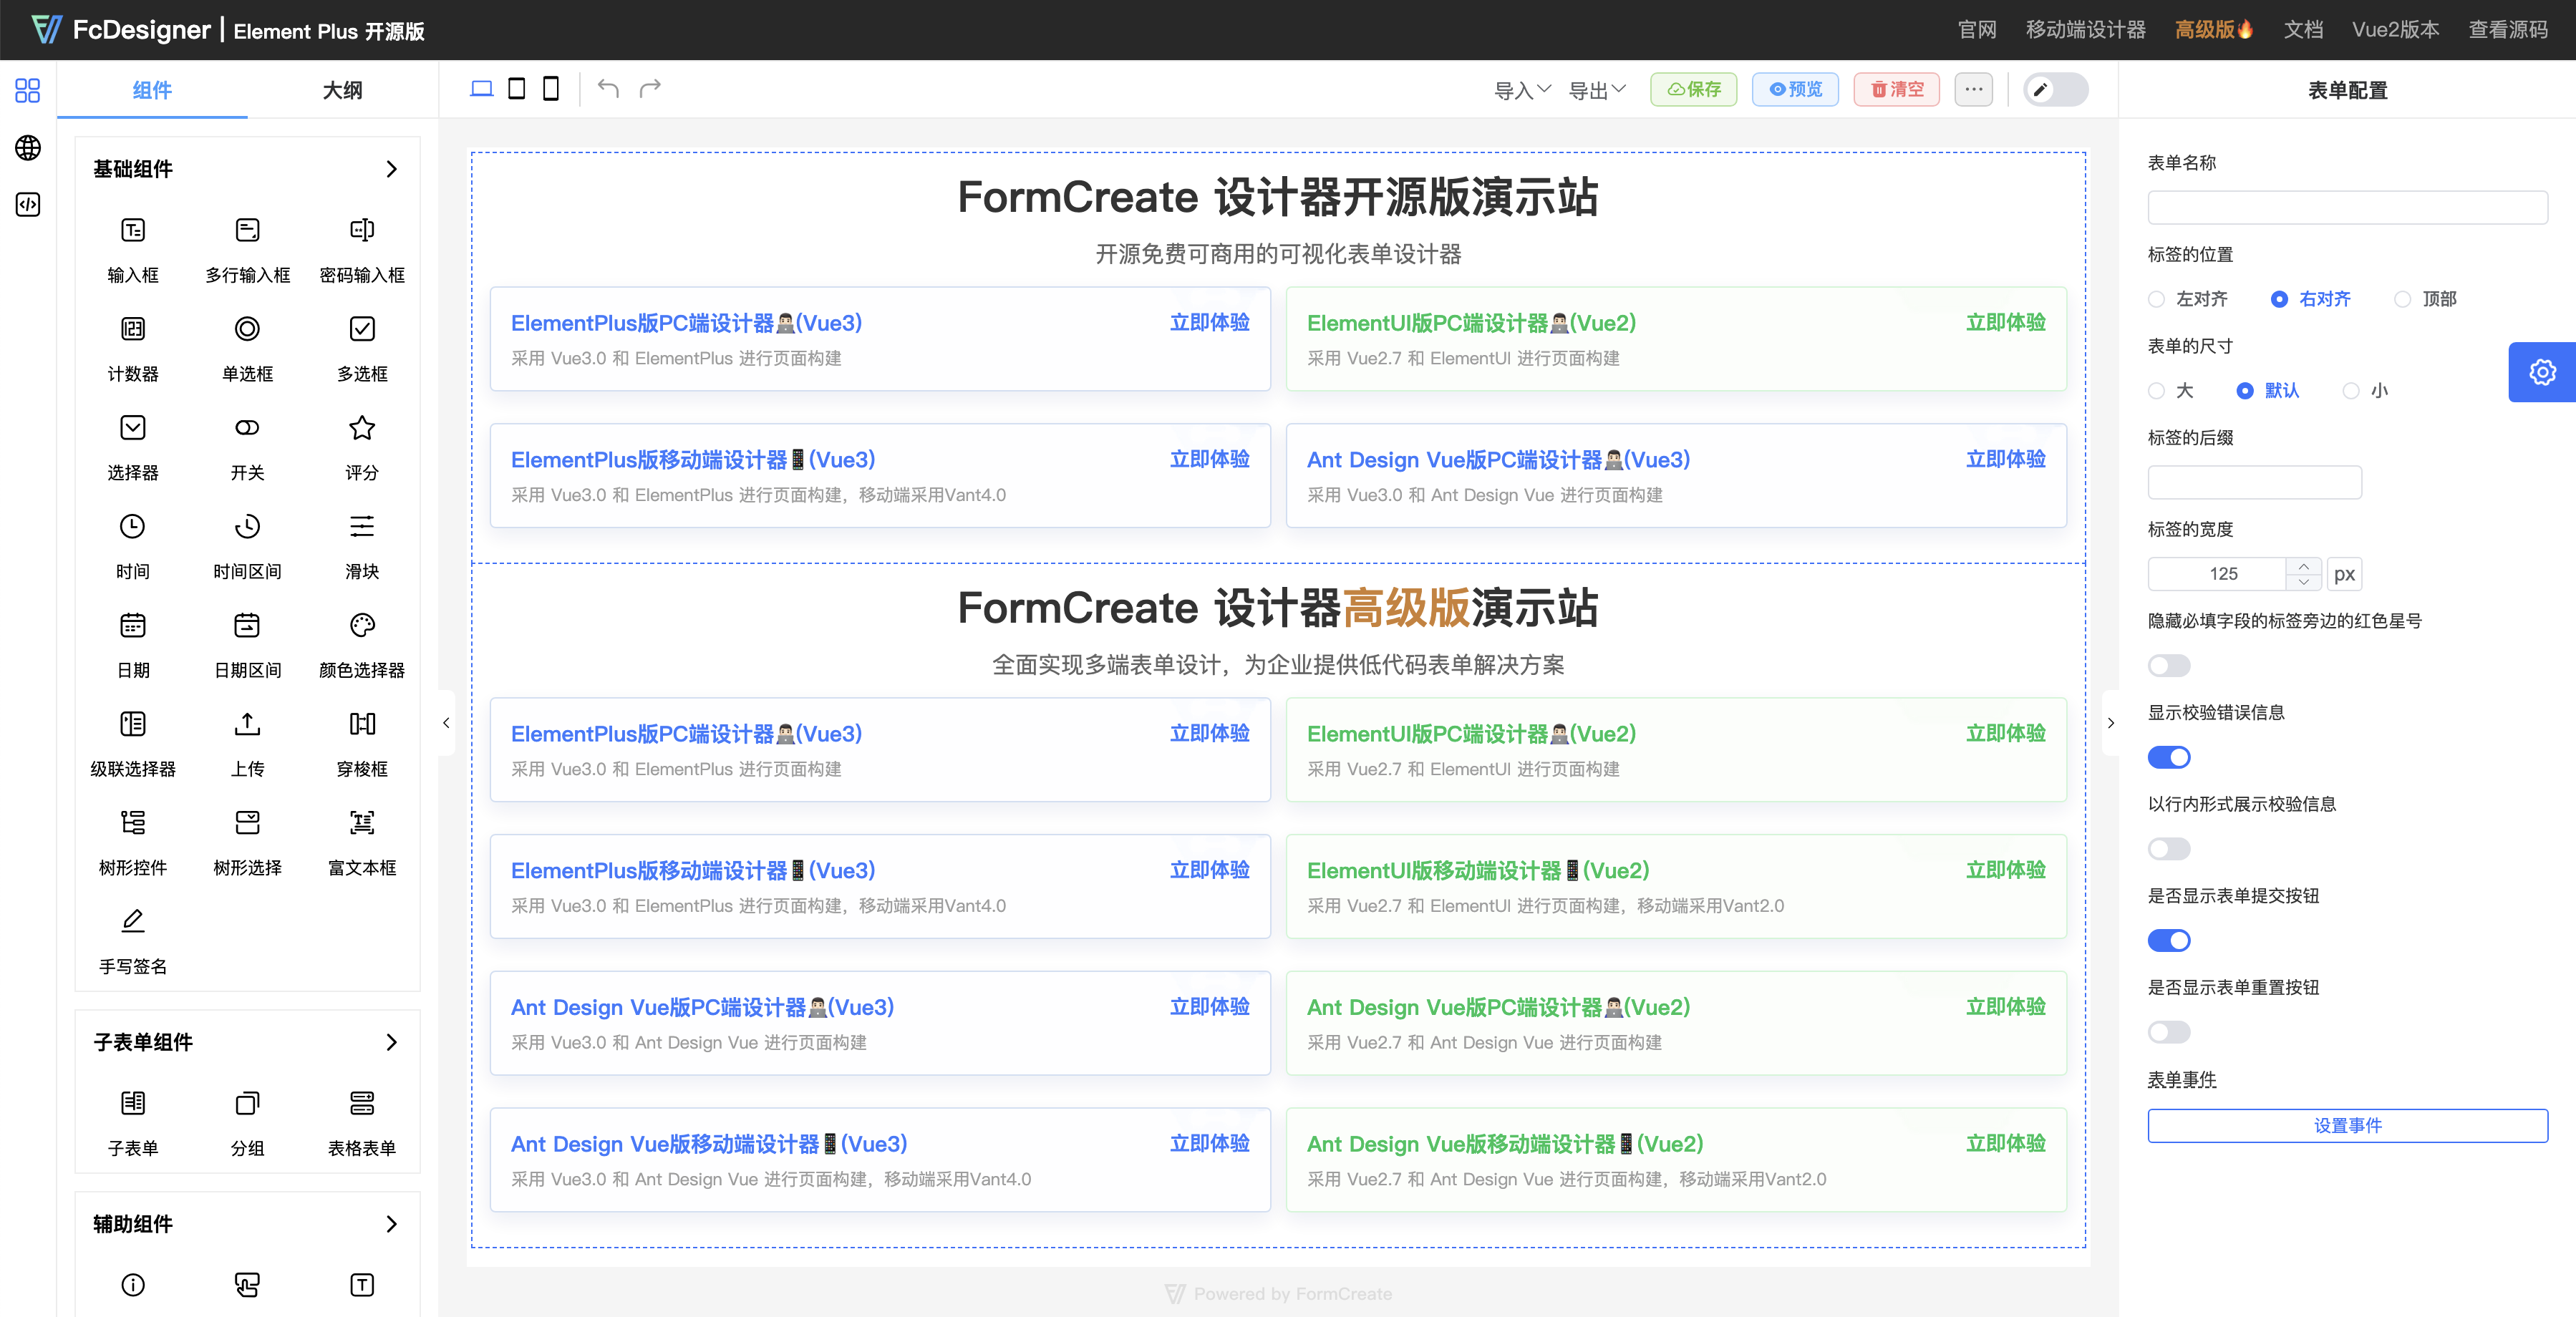
Task: Open the blue settings gear panel
Action: 2542,372
